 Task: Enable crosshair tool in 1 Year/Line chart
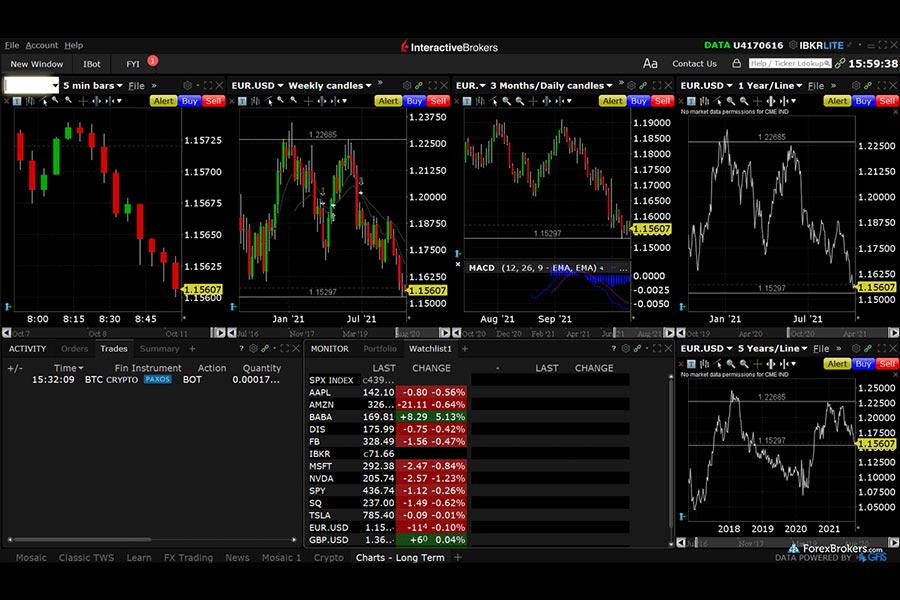[757, 101]
